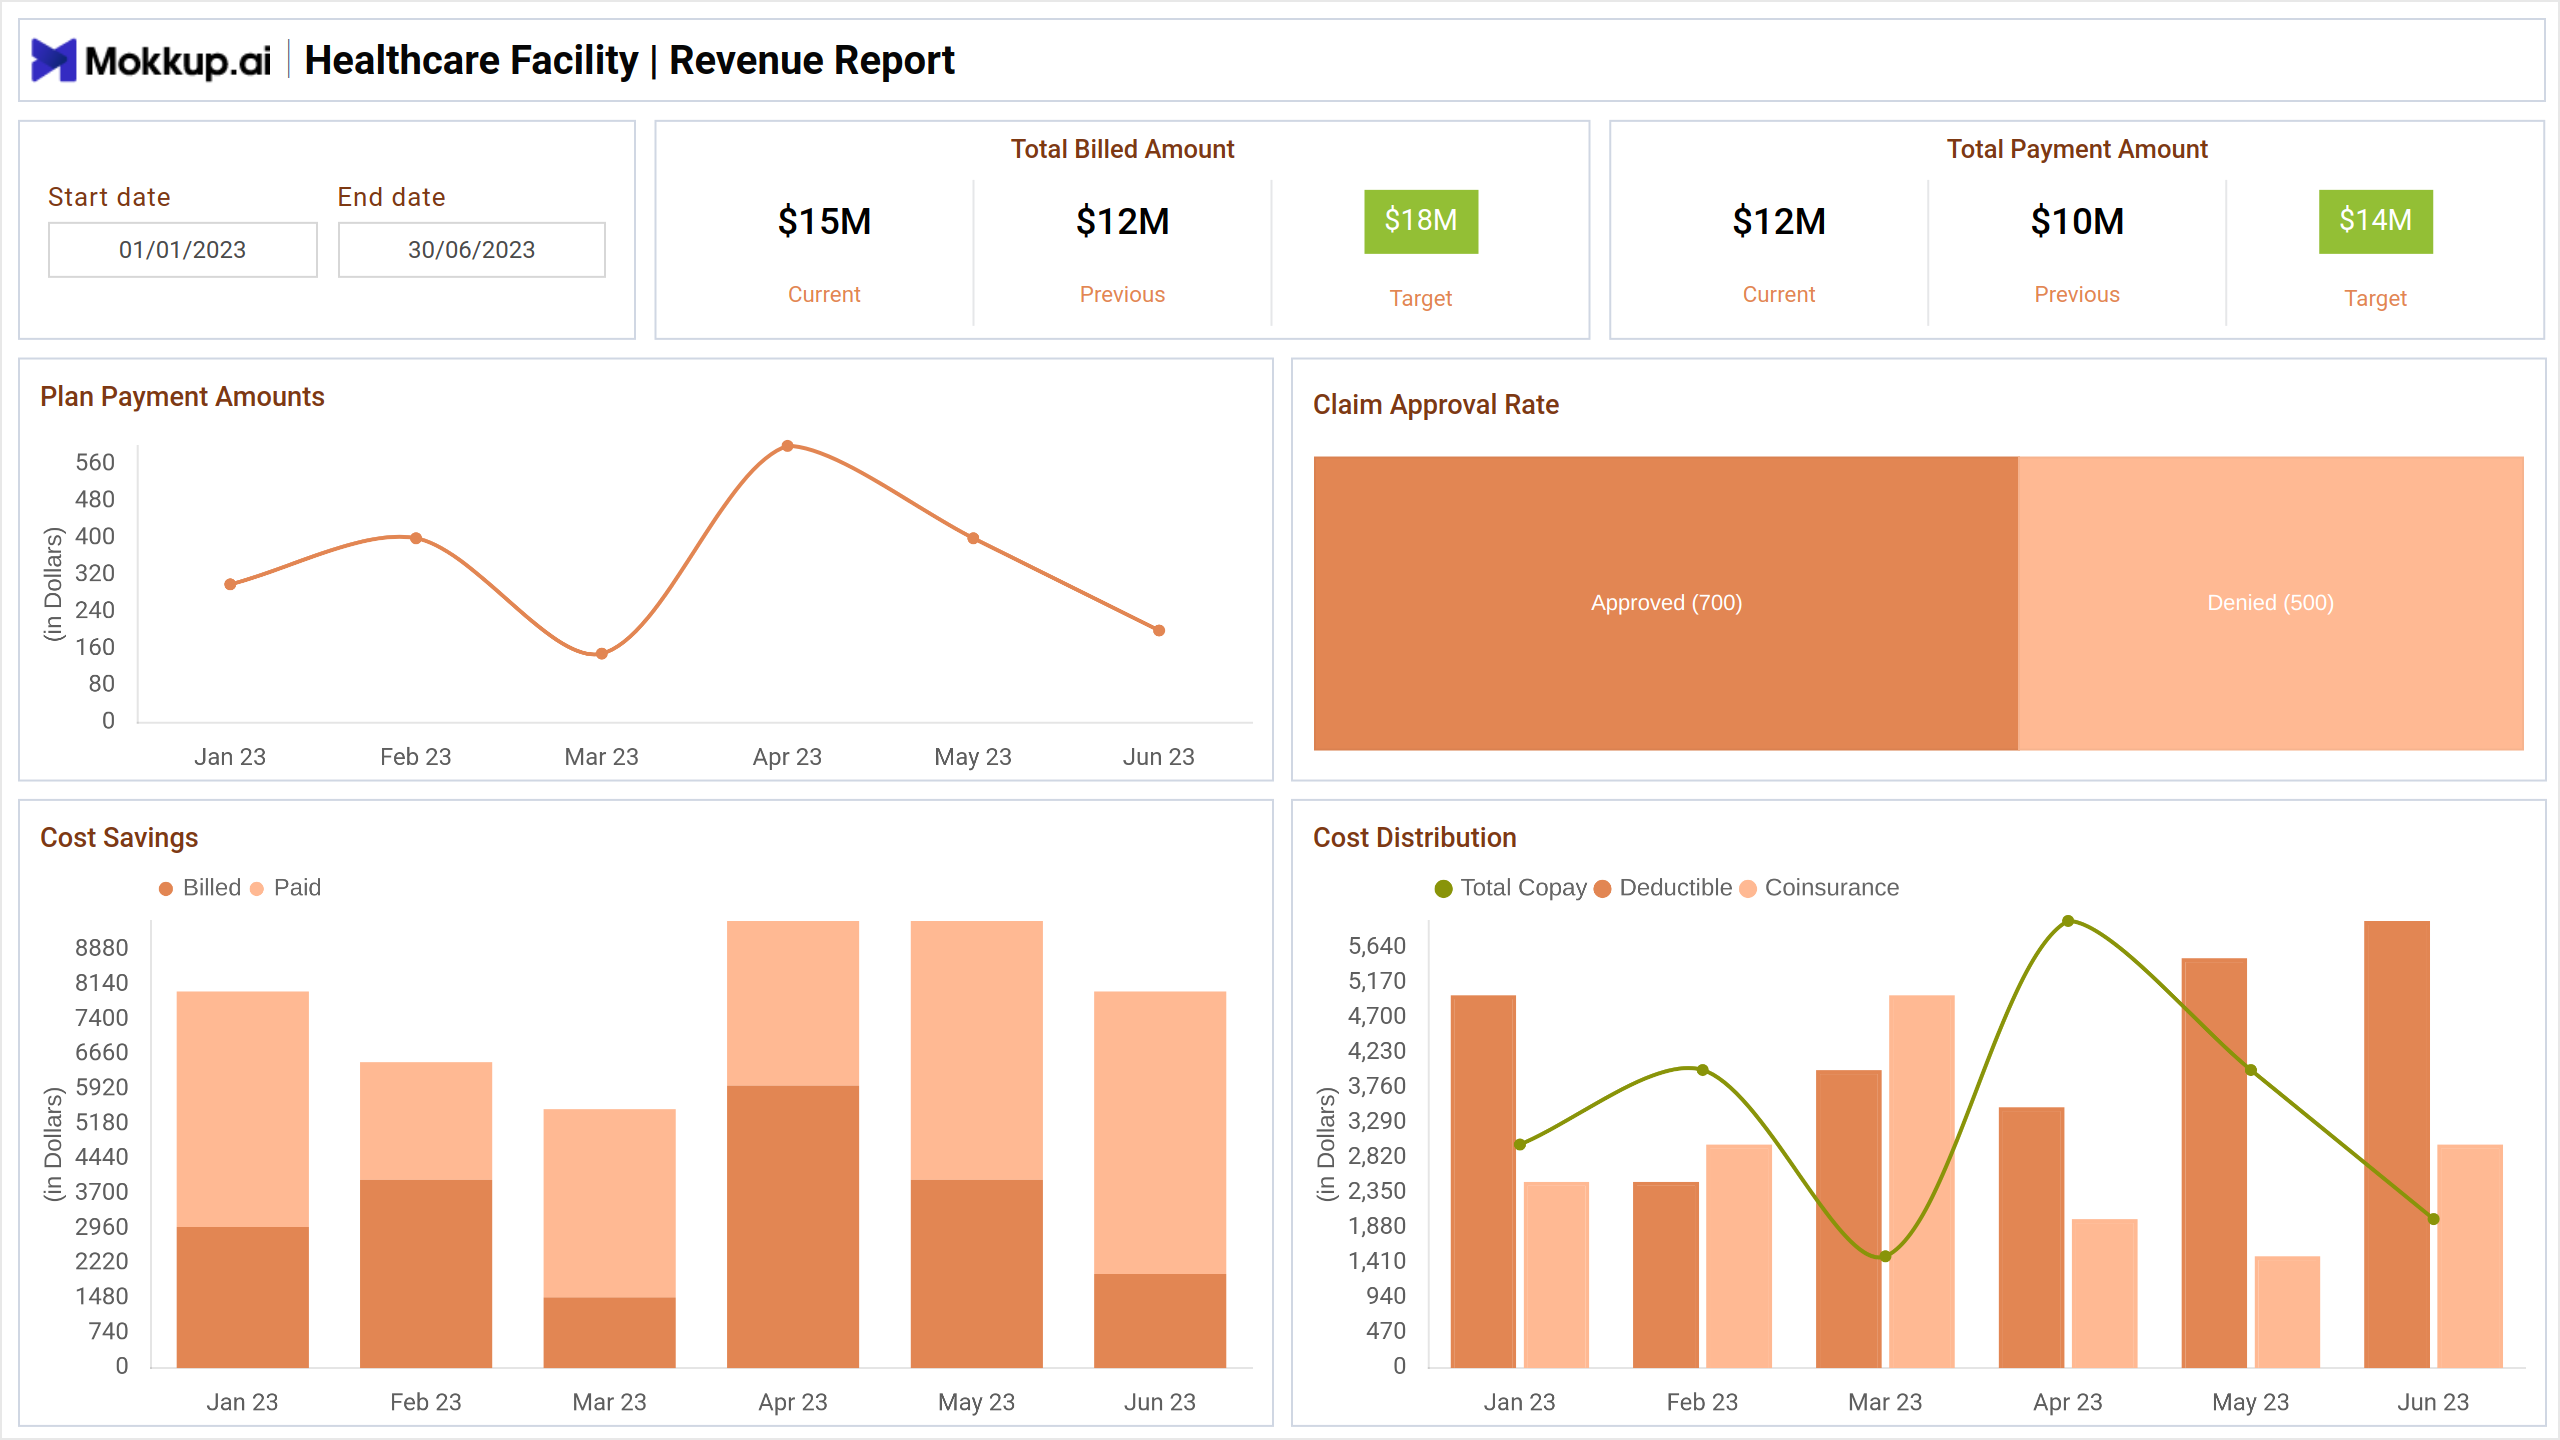The width and height of the screenshot is (2560, 1440).
Task: Click the $10M previous payment amount
Action: pyautogui.click(x=2077, y=221)
